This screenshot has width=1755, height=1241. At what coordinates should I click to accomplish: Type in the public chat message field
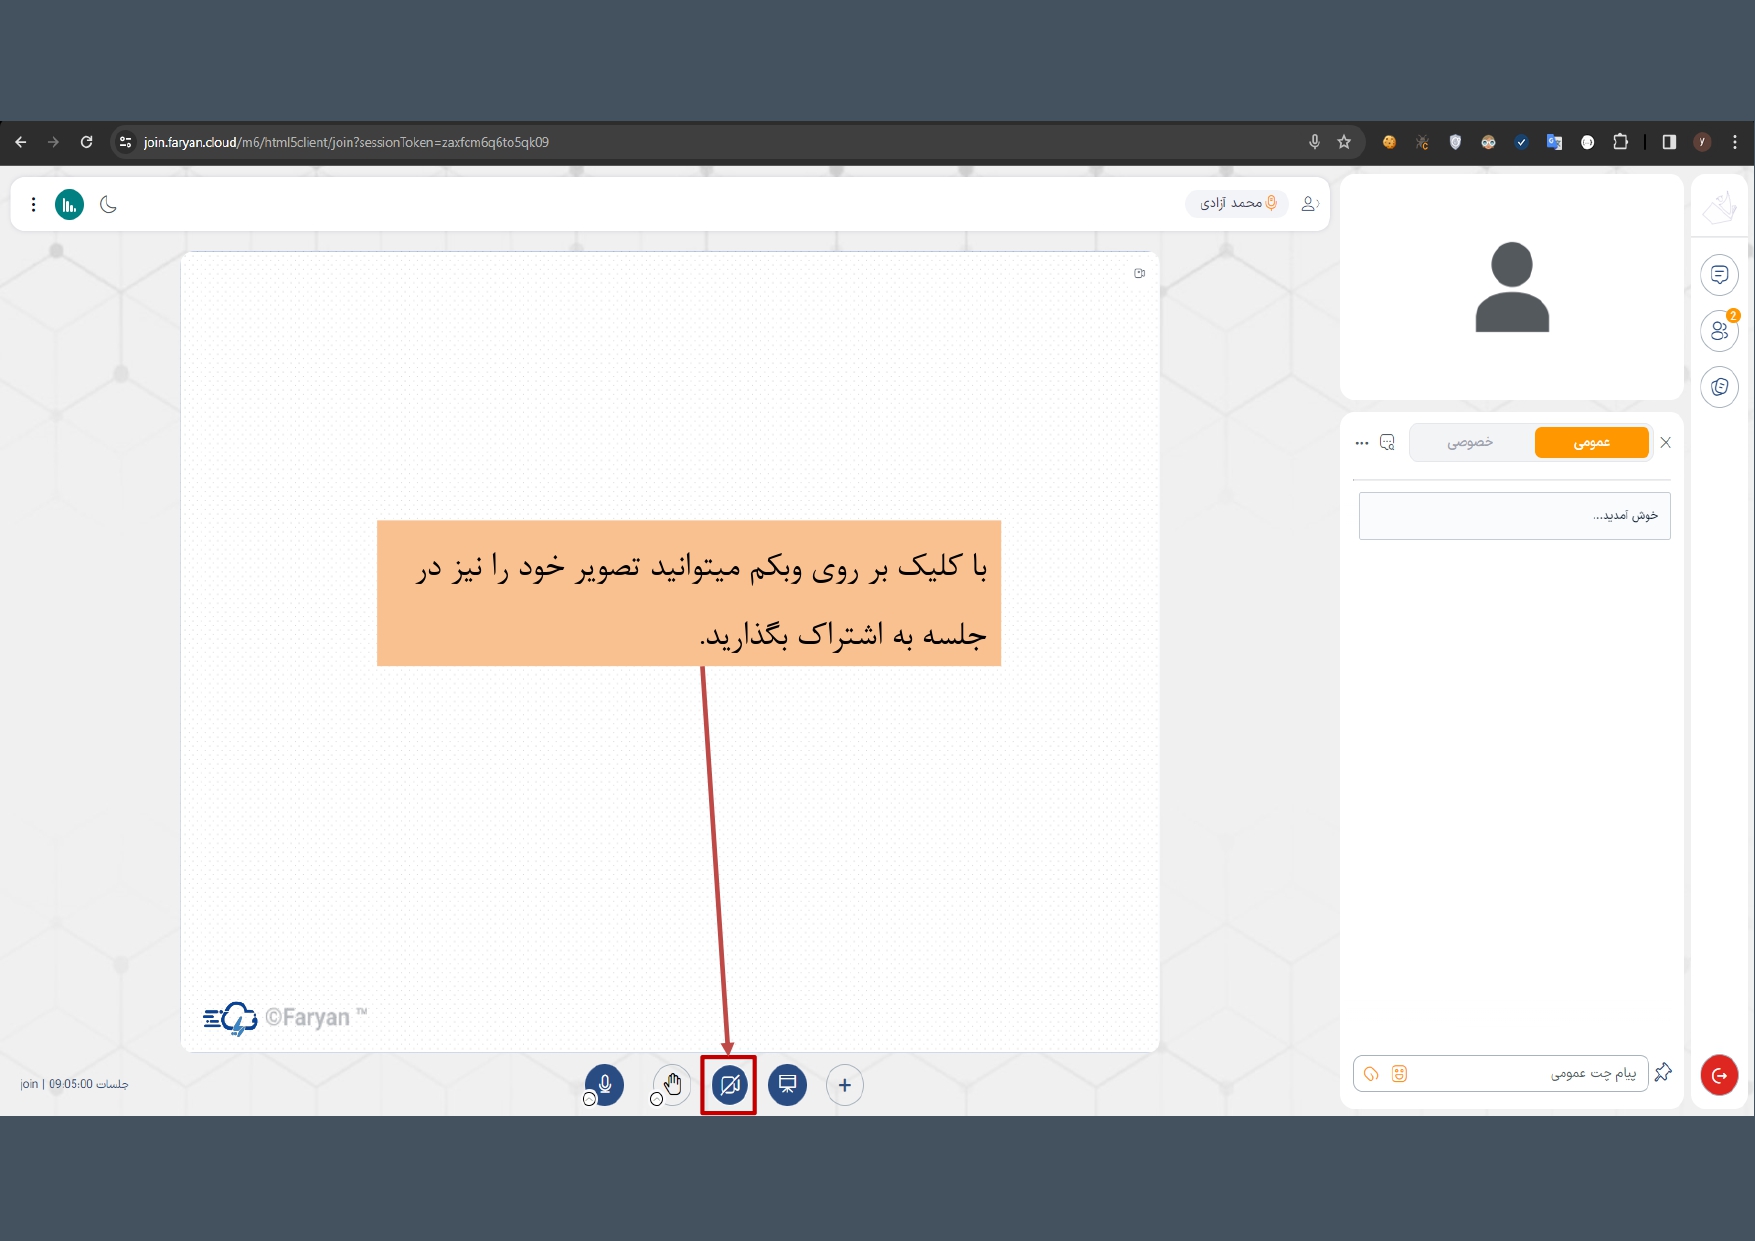tap(1520, 1073)
